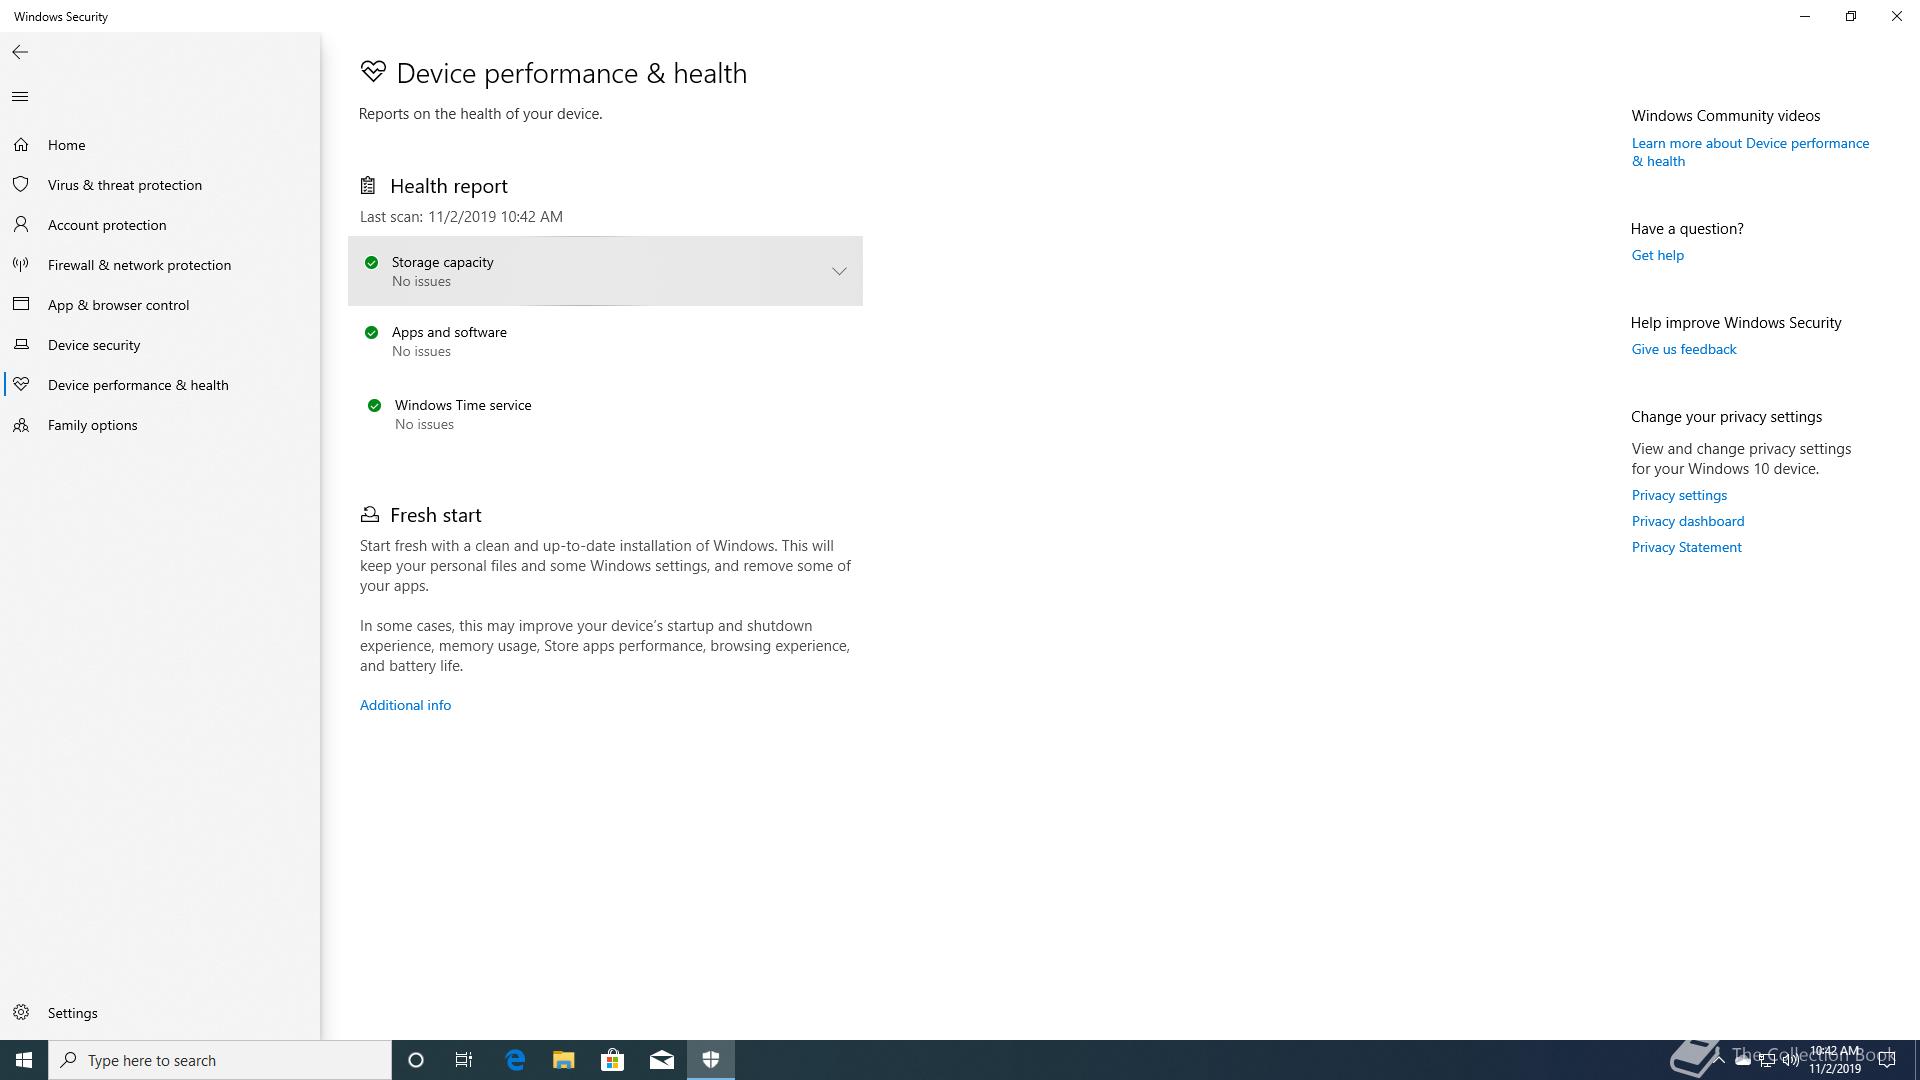This screenshot has width=1920, height=1080.
Task: Launch Microsoft Edge from the taskbar
Action: tap(515, 1060)
